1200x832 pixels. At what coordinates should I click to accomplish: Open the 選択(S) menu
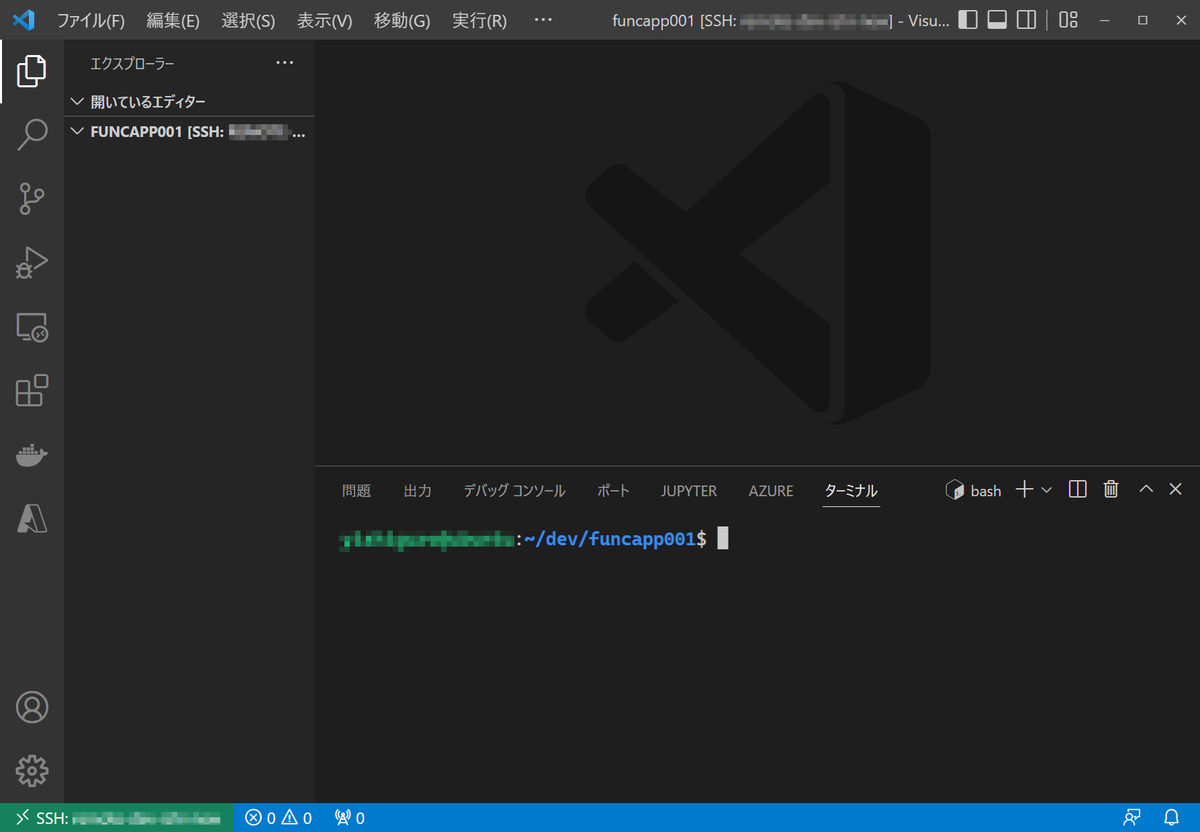[248, 20]
